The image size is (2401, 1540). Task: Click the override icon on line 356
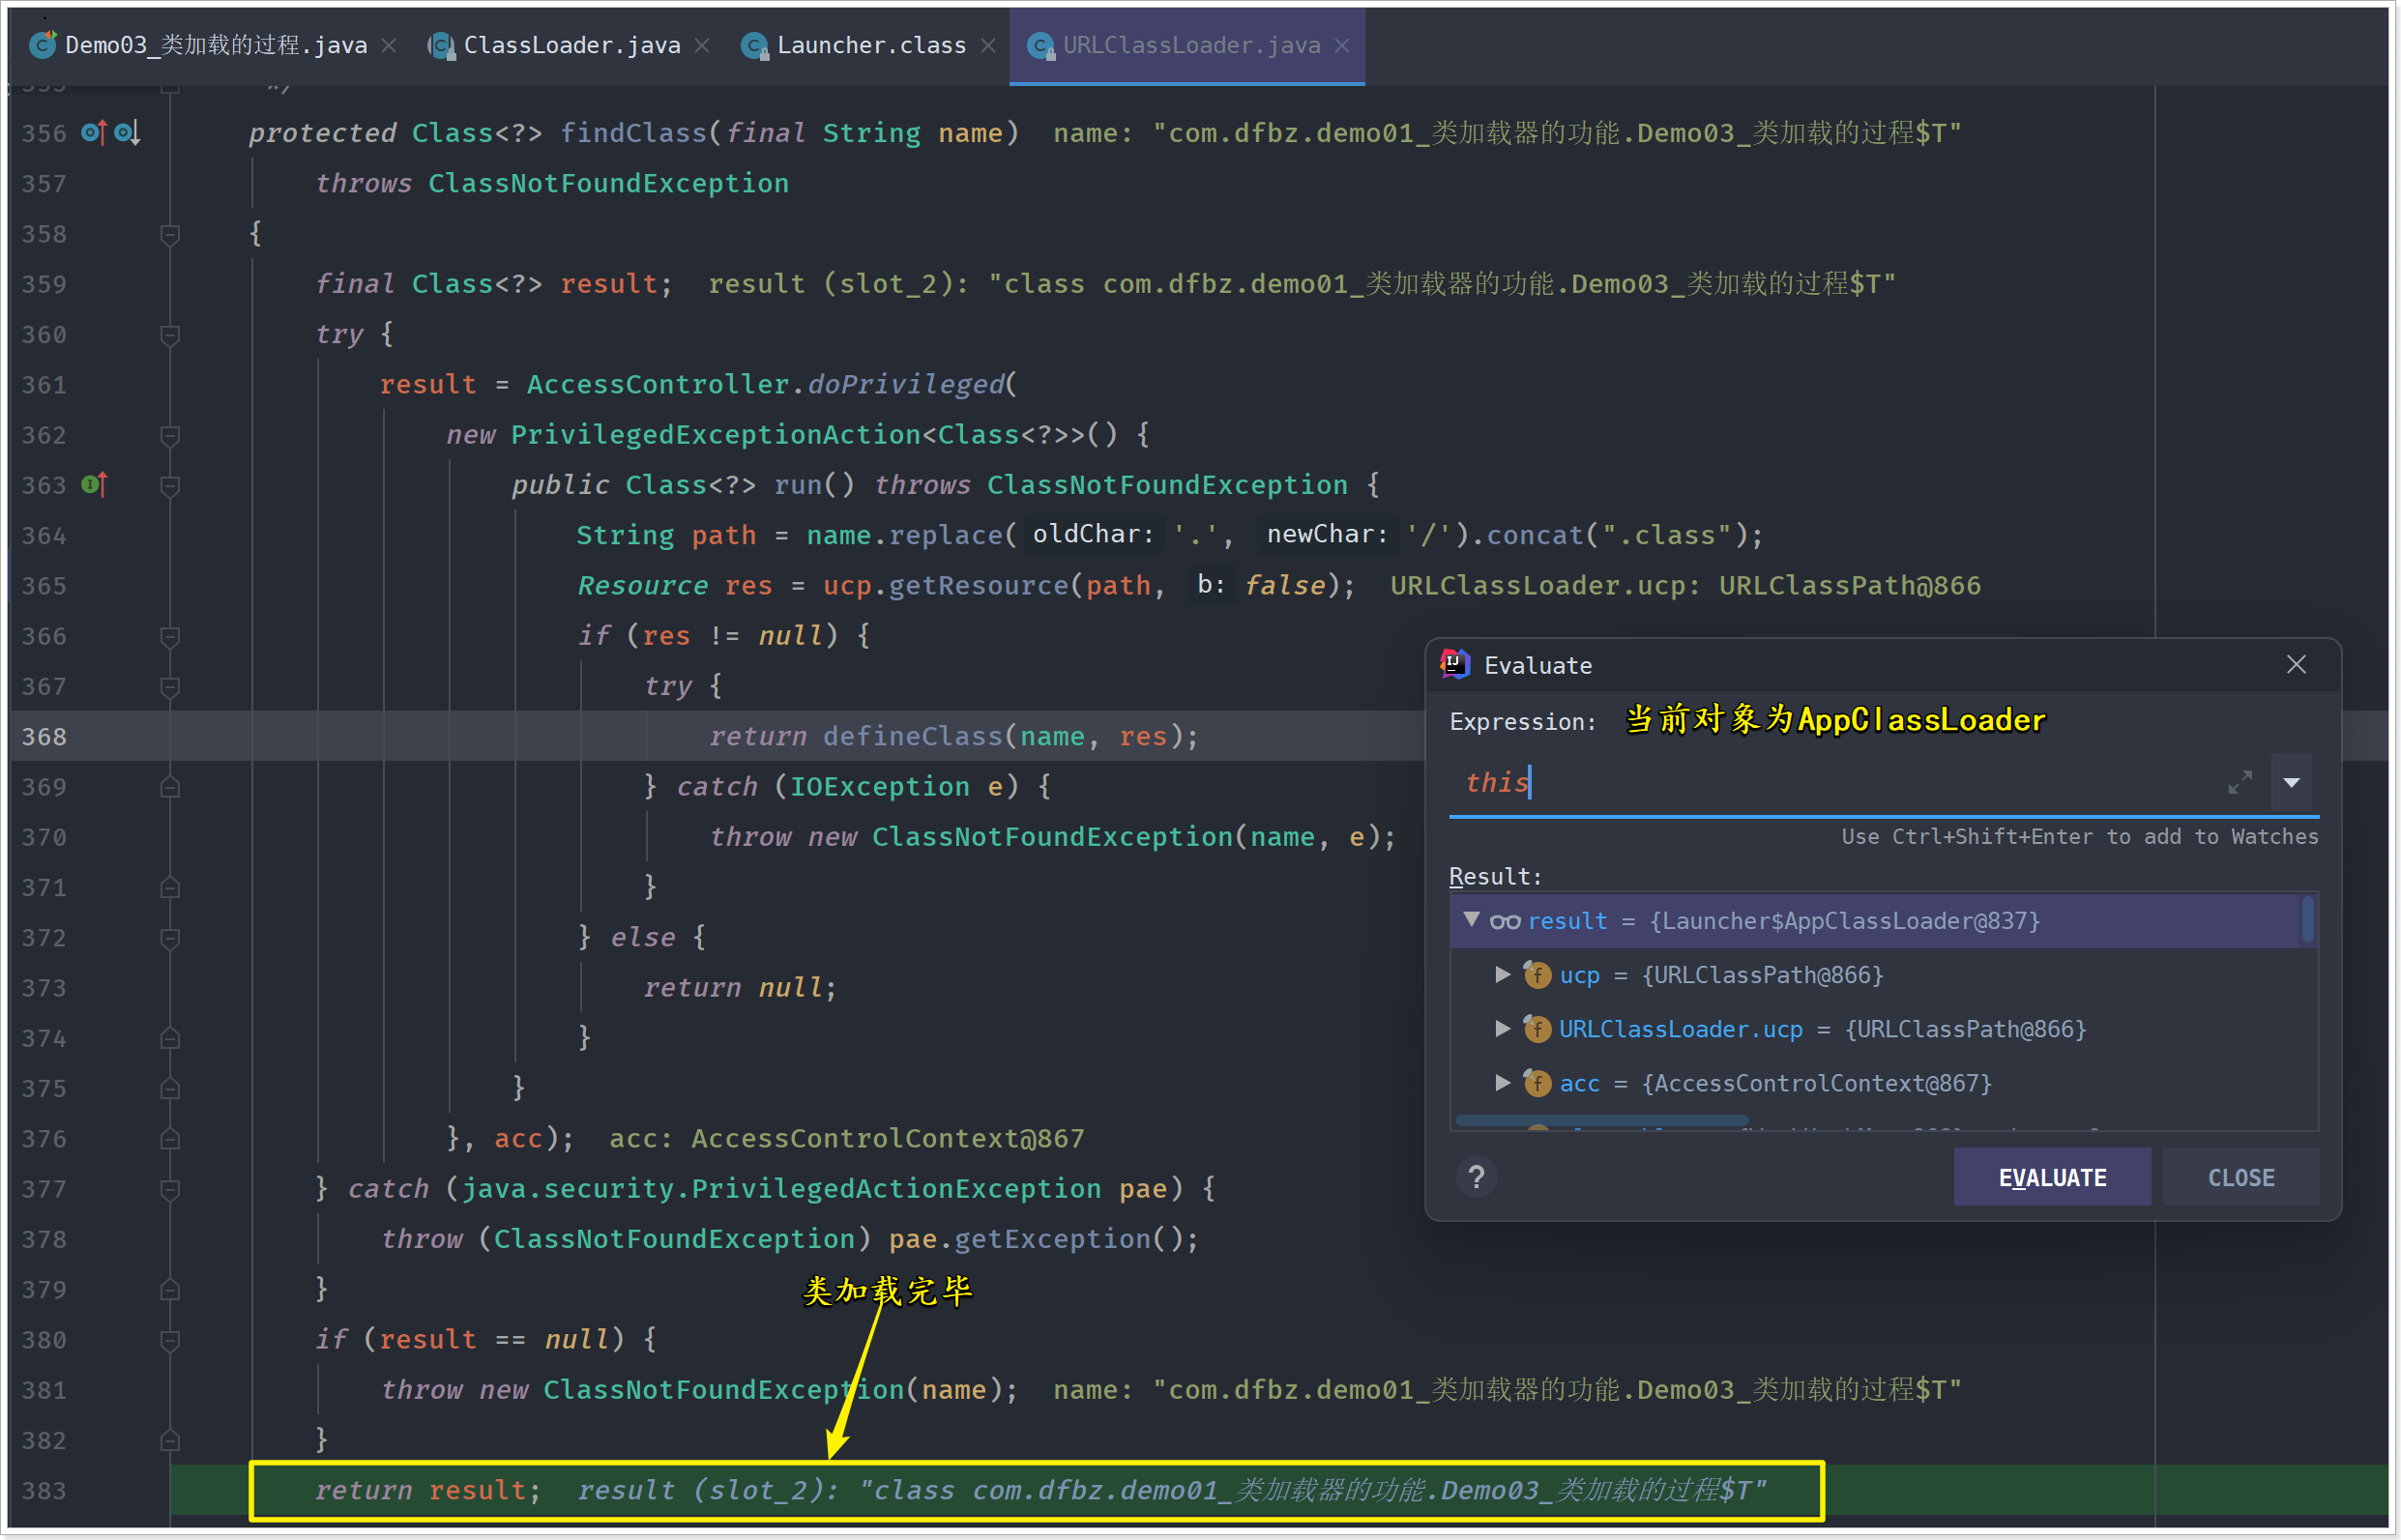tap(93, 132)
